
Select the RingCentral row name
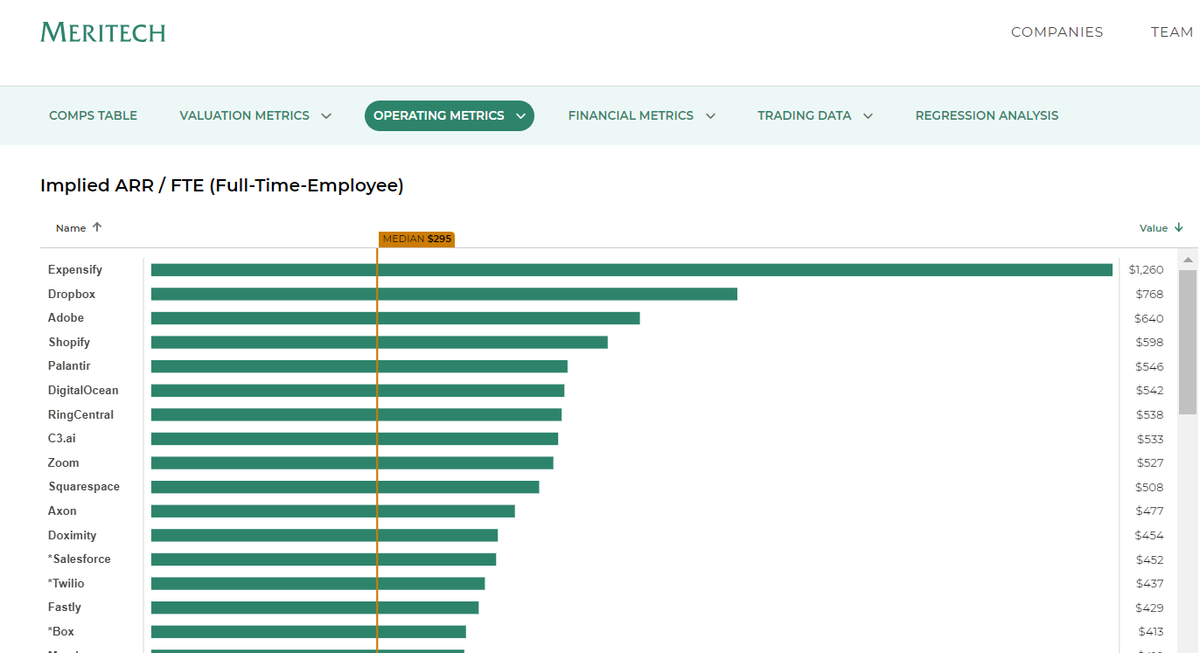[x=81, y=414]
